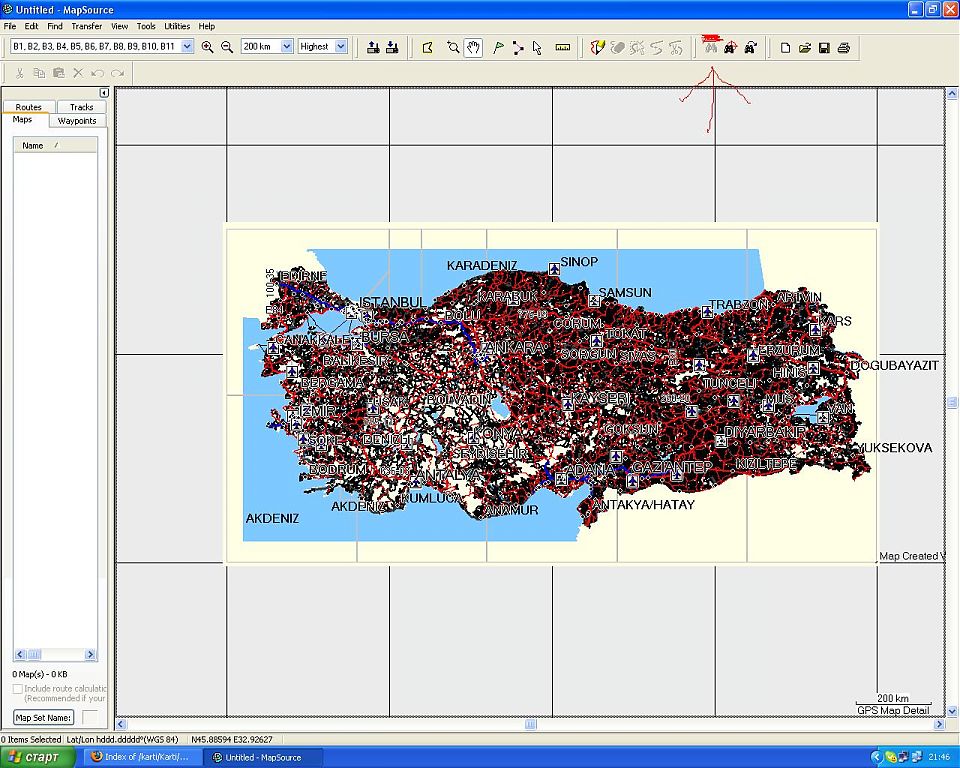The width and height of the screenshot is (960, 768).
Task: Click the Zoom Out magnifier icon
Action: (x=227, y=47)
